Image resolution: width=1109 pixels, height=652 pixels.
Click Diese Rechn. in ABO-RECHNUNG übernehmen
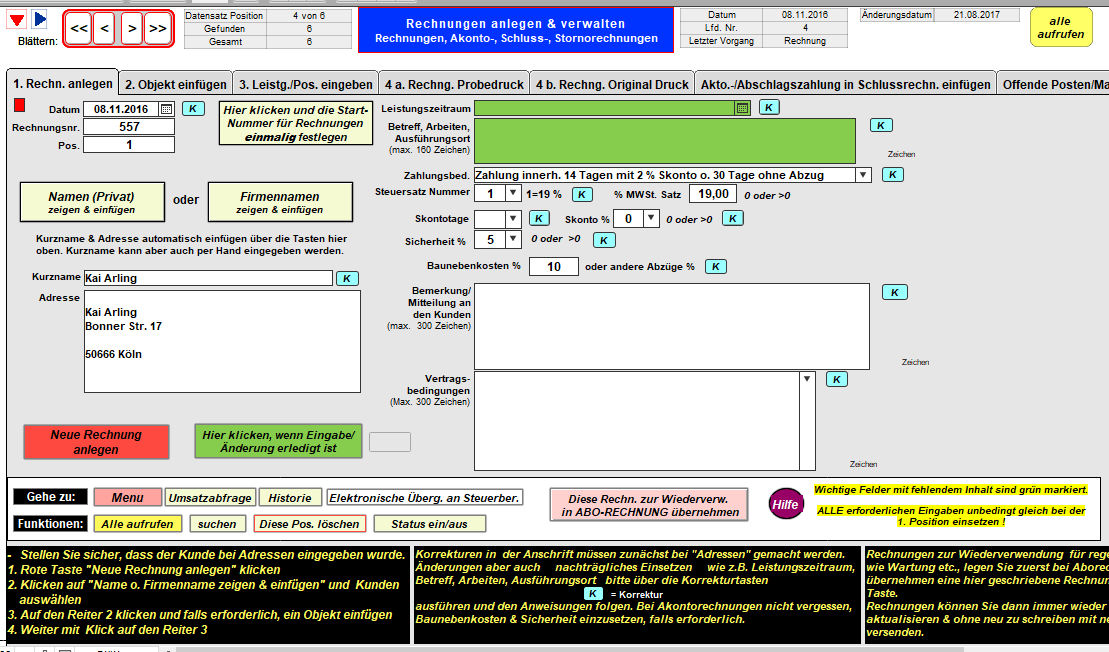[x=649, y=505]
